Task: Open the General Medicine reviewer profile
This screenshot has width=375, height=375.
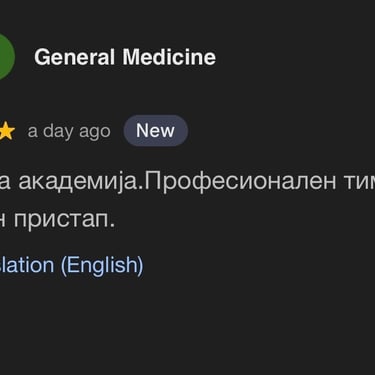Action: pos(125,57)
